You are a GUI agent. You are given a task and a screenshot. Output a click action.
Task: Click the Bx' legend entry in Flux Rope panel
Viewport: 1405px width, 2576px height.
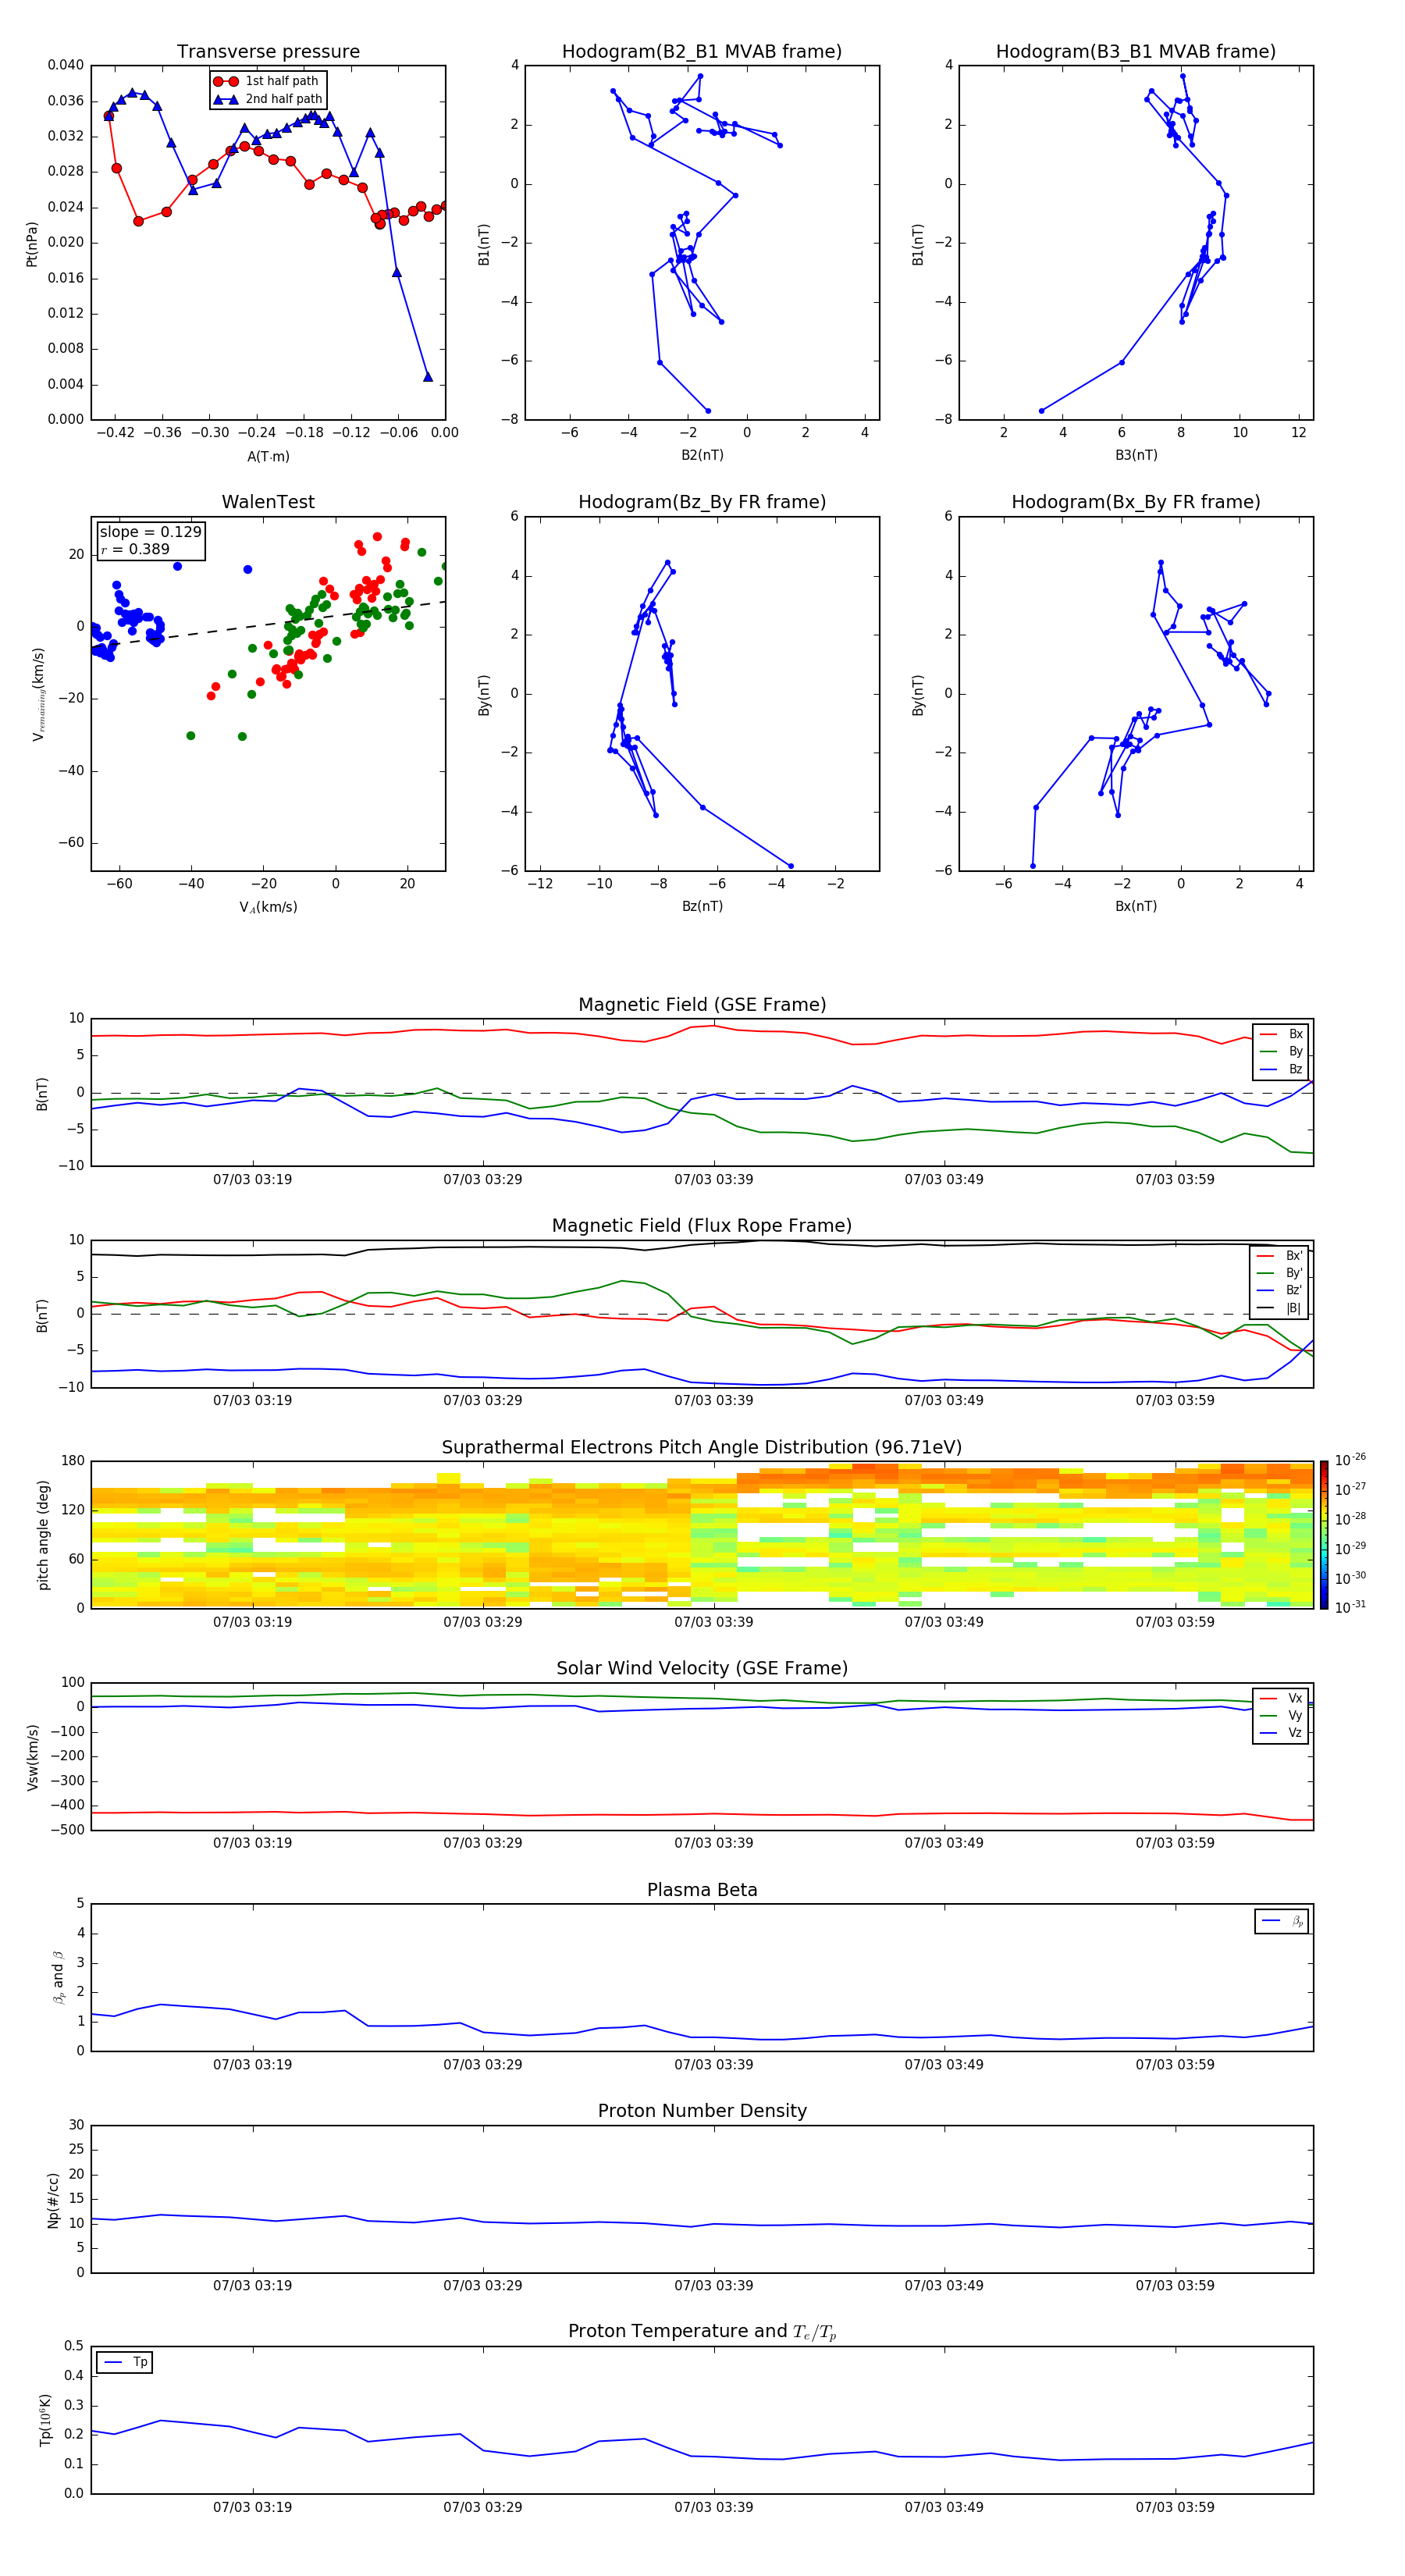click(x=1279, y=1256)
